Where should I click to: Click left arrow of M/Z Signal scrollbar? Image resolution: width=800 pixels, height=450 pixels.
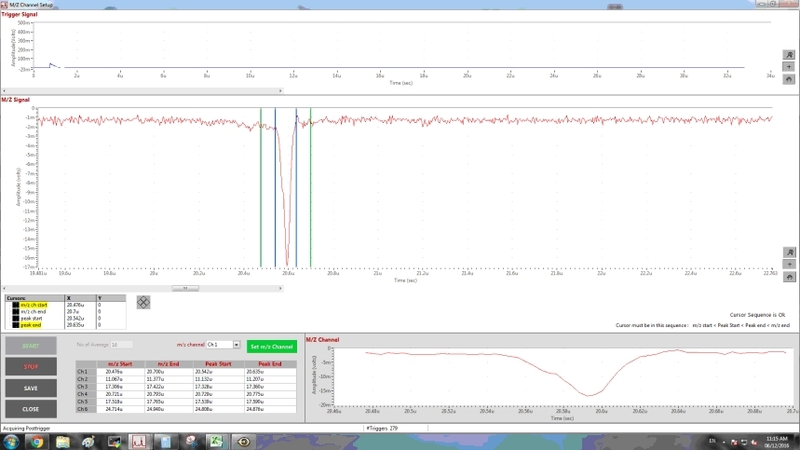click(x=4, y=289)
